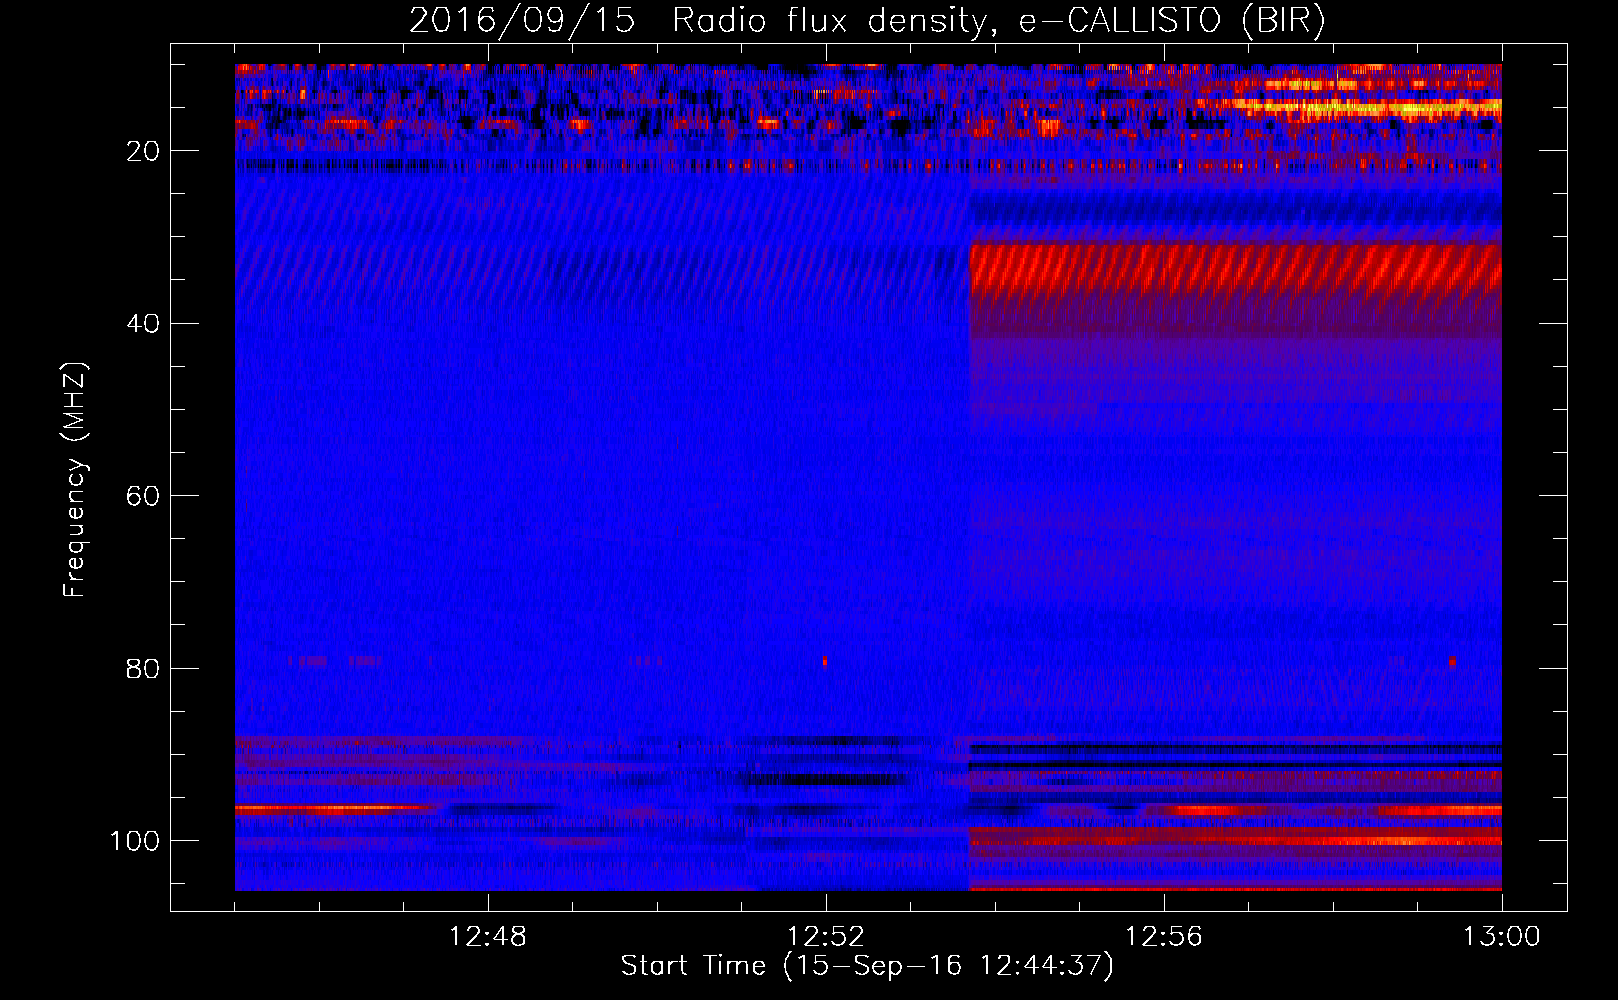1618x1000 pixels.
Task: Click the 12:48 time tick label
Action: (x=488, y=937)
